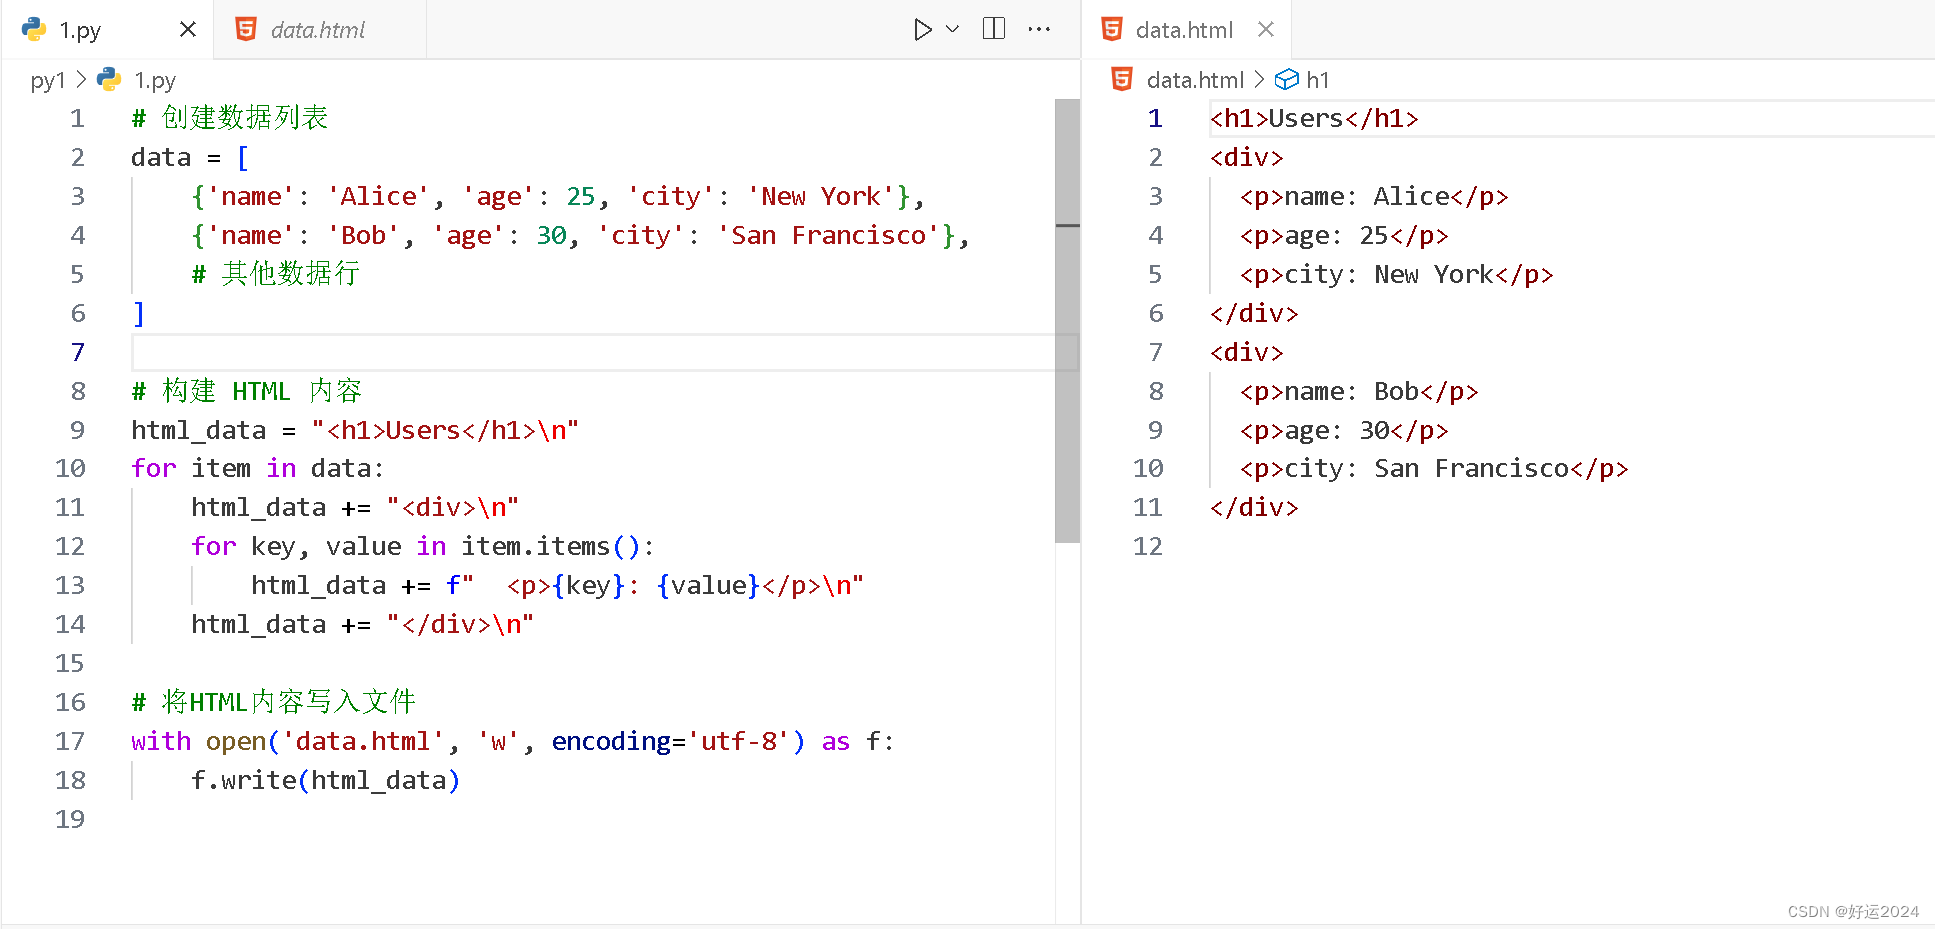The height and width of the screenshot is (929, 1935).
Task: Click the HTML icon in the right breadcrumb bar
Action: [x=1121, y=79]
